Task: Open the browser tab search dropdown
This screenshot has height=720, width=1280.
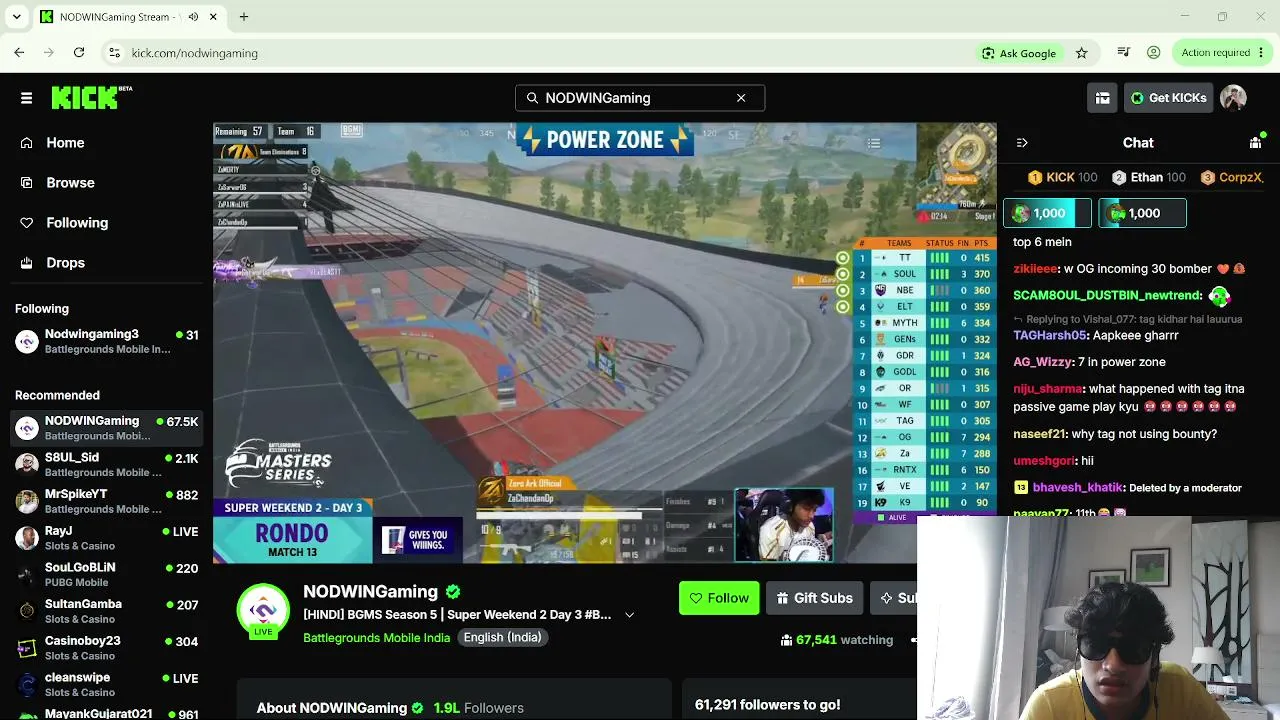Action: point(16,17)
